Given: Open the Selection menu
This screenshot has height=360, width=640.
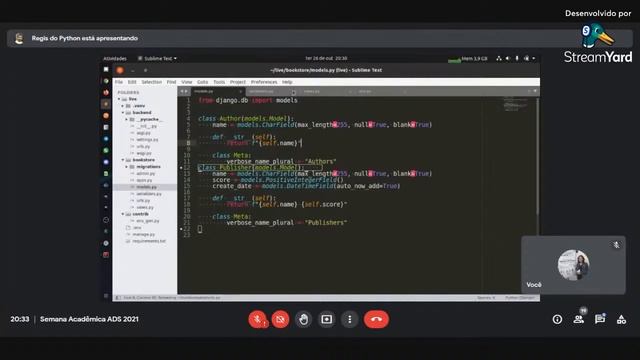Looking at the screenshot, I should coord(152,82).
